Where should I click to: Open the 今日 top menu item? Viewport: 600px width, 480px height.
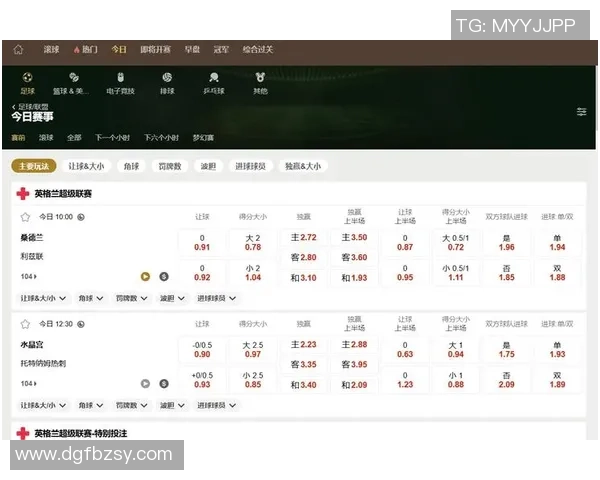[x=119, y=49]
